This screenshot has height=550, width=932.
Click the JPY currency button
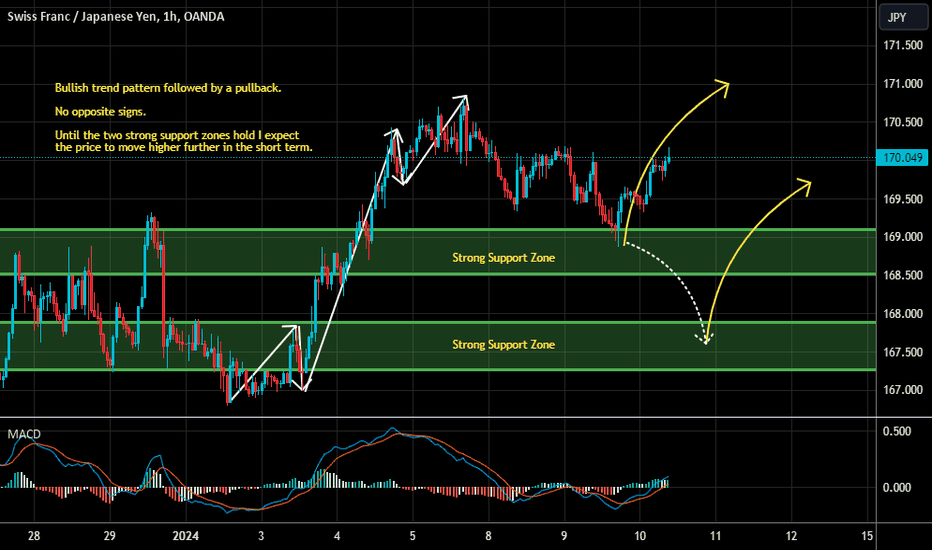tap(903, 17)
